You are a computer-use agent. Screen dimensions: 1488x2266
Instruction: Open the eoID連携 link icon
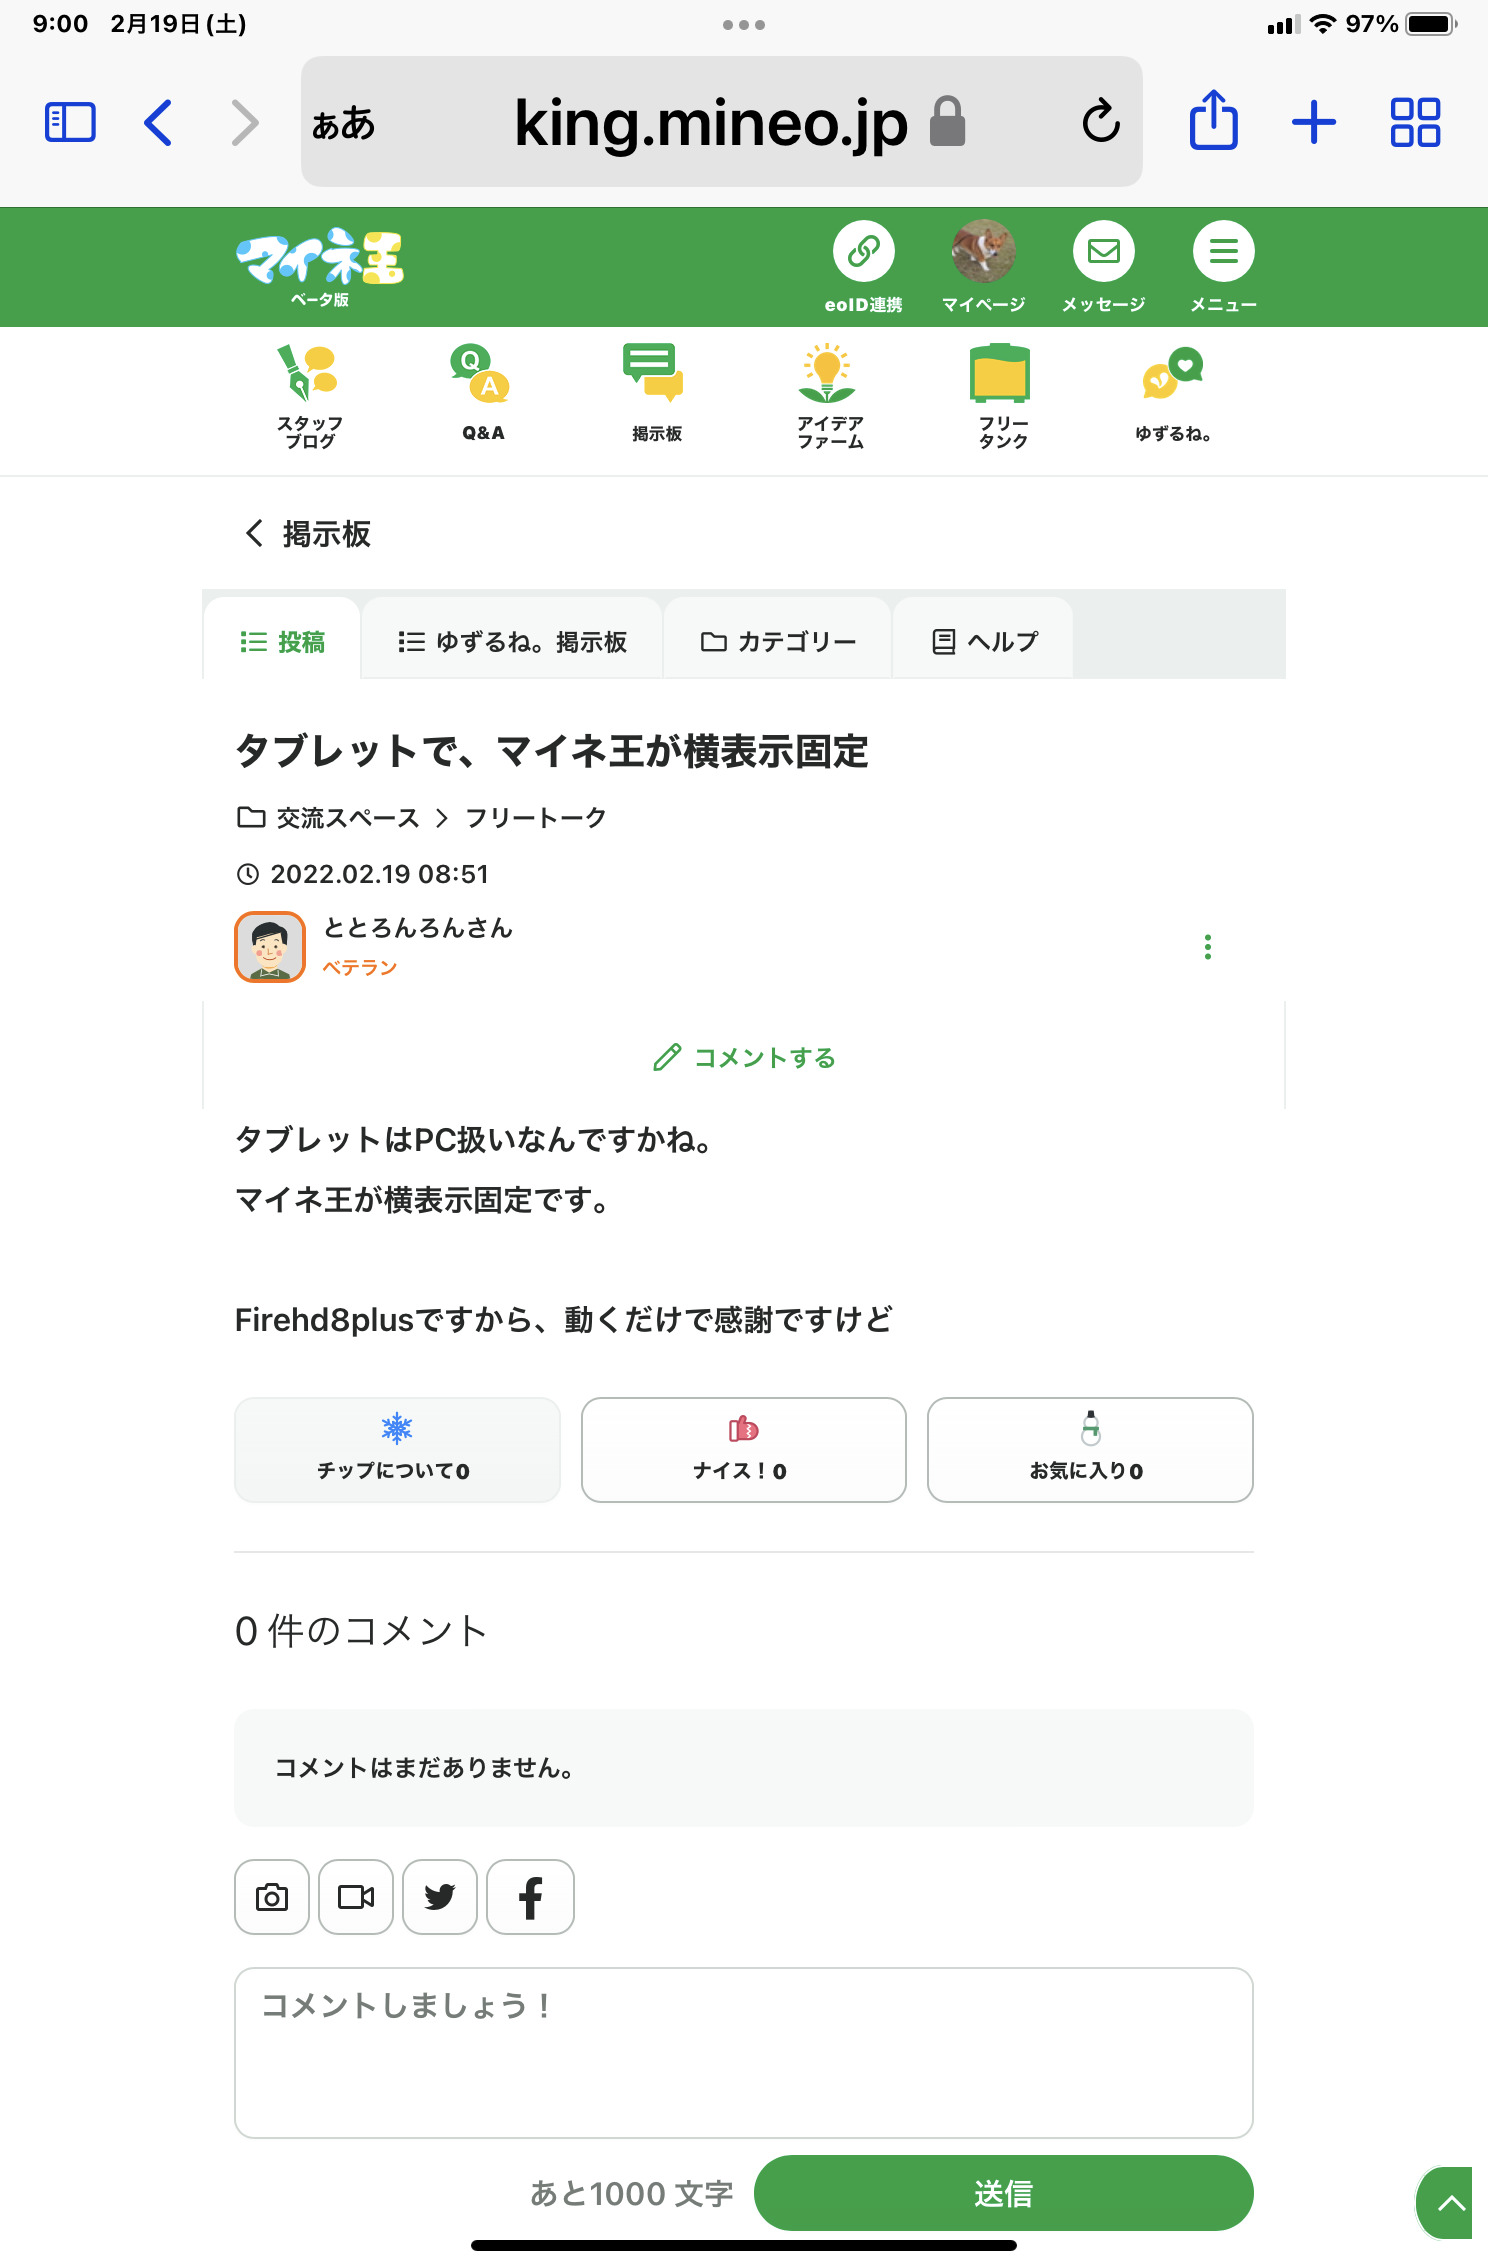(863, 252)
